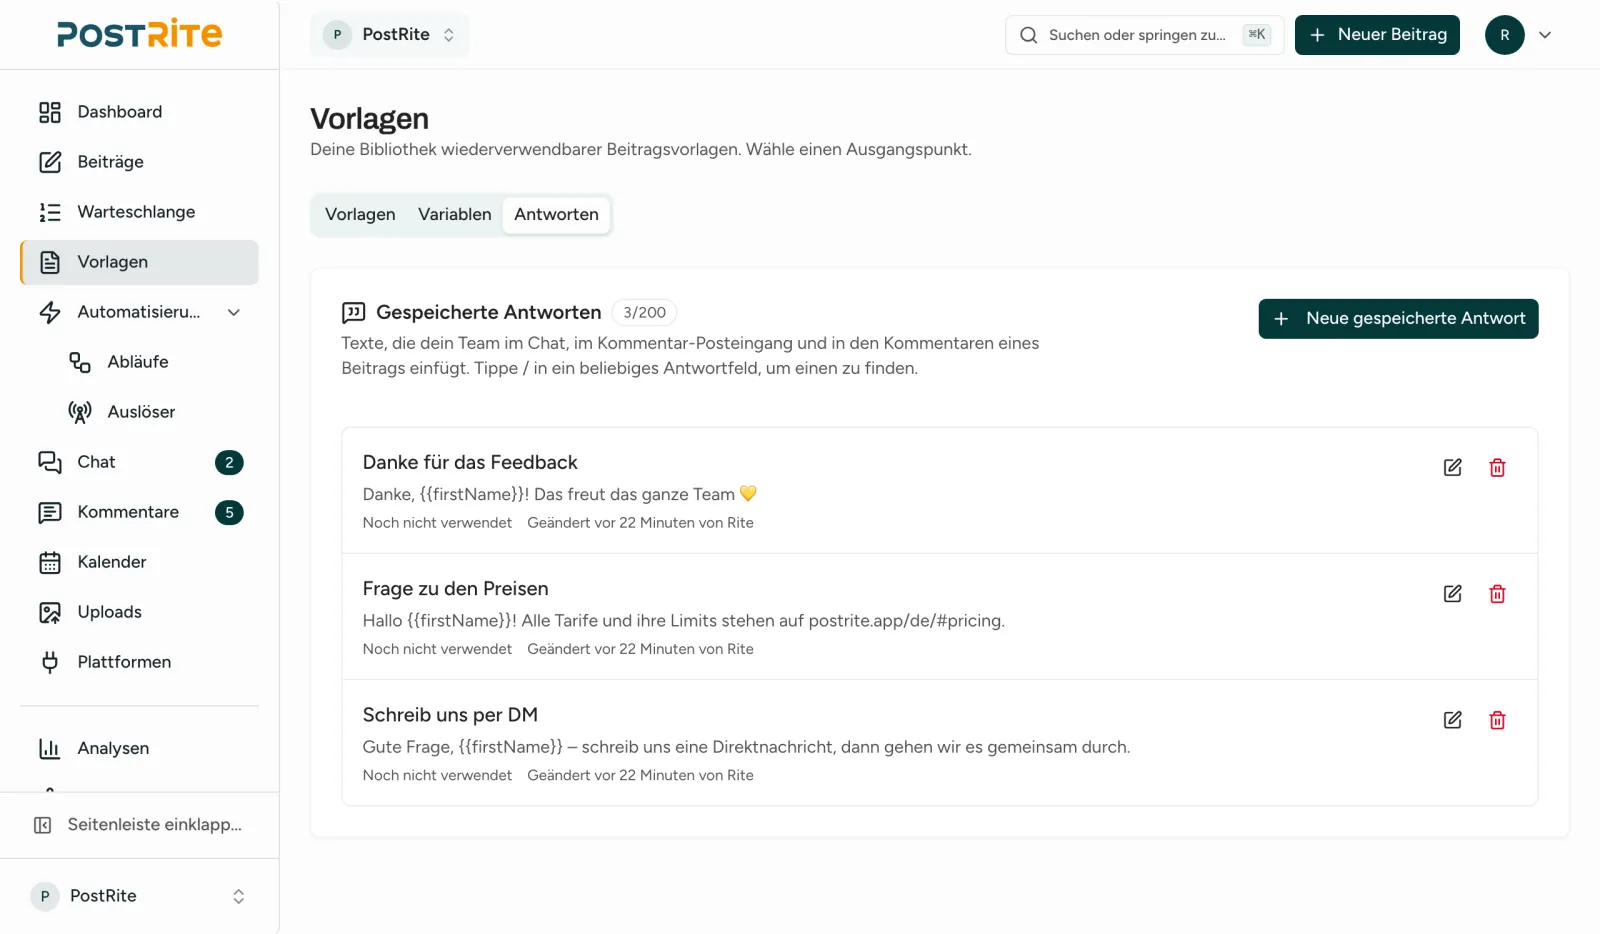Screen dimensions: 1600x934
Task: Switch to the Vorlagen tab
Action: (360, 214)
